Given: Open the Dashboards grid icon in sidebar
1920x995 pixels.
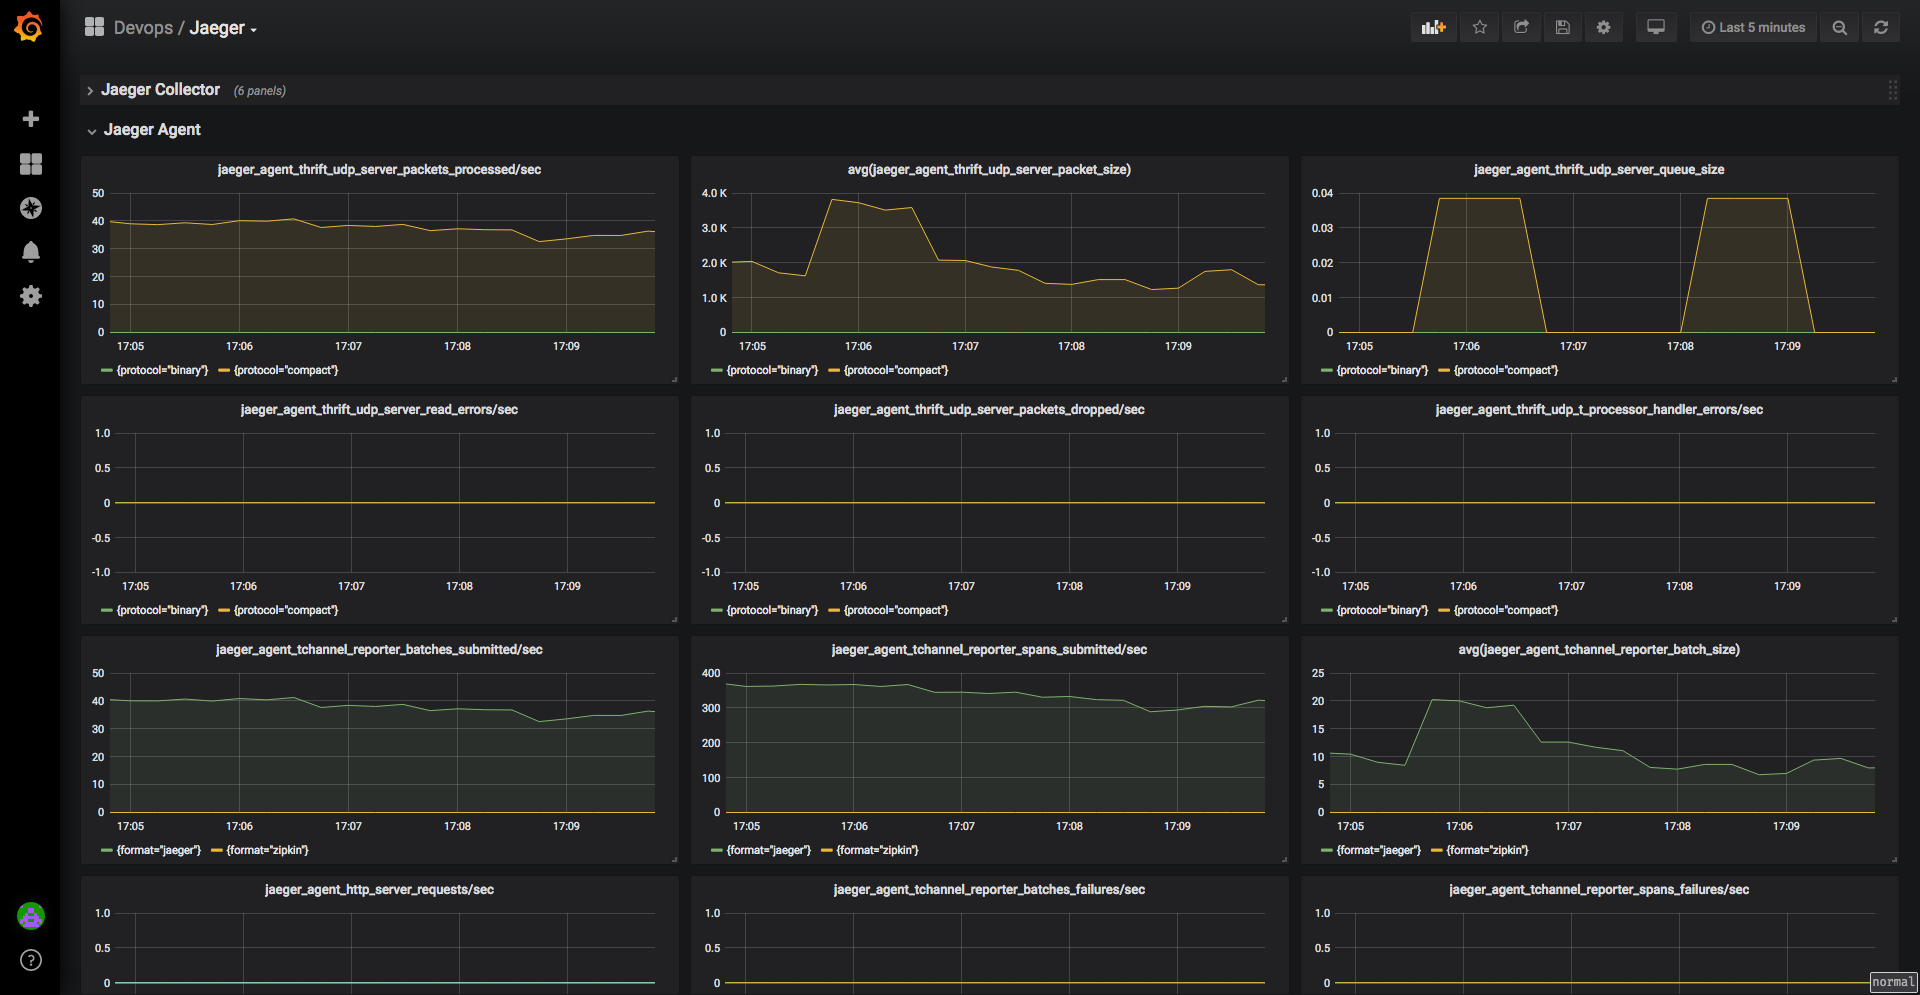Looking at the screenshot, I should (31, 164).
